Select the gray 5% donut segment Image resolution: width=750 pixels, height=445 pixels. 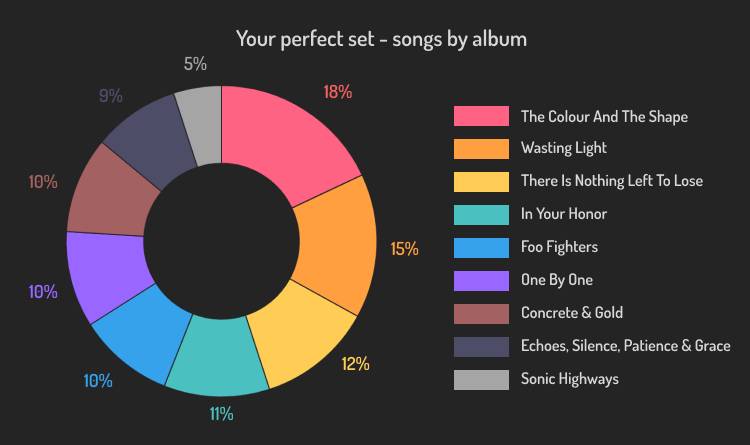click(202, 124)
